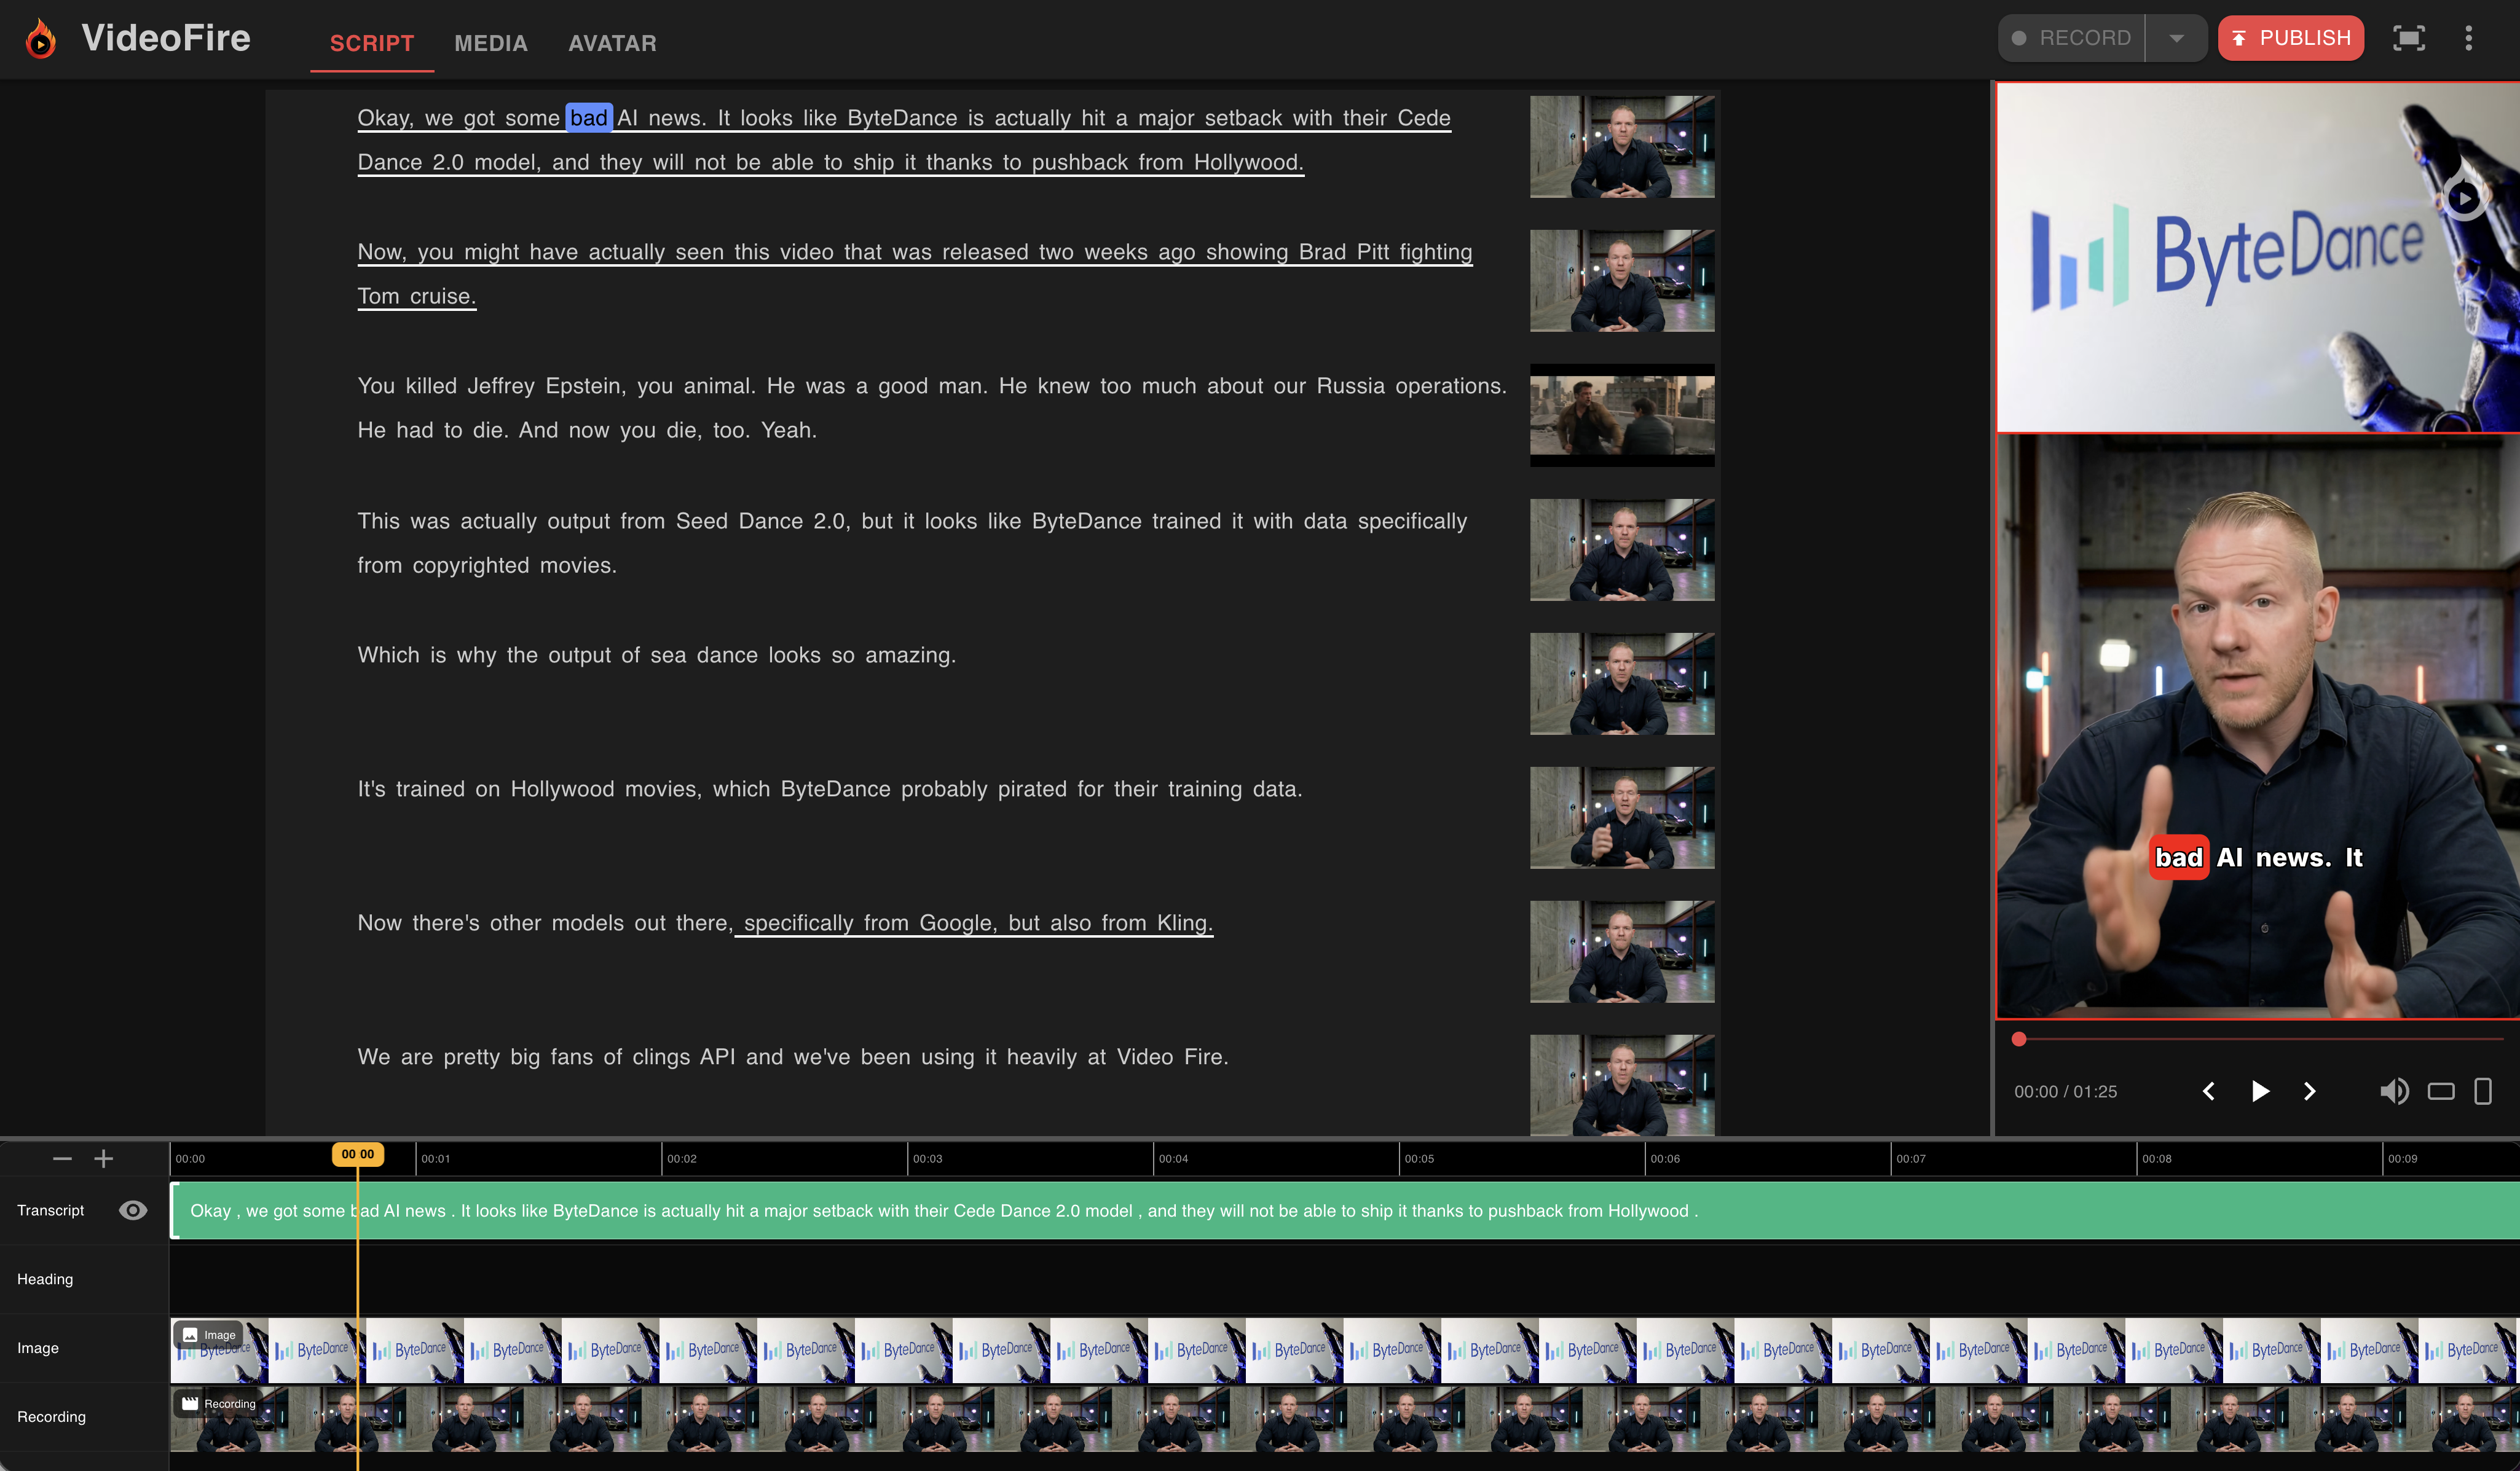Image resolution: width=2520 pixels, height=1471 pixels.
Task: Click paragraph "Now, you might have actually seen"
Action: click(x=915, y=274)
